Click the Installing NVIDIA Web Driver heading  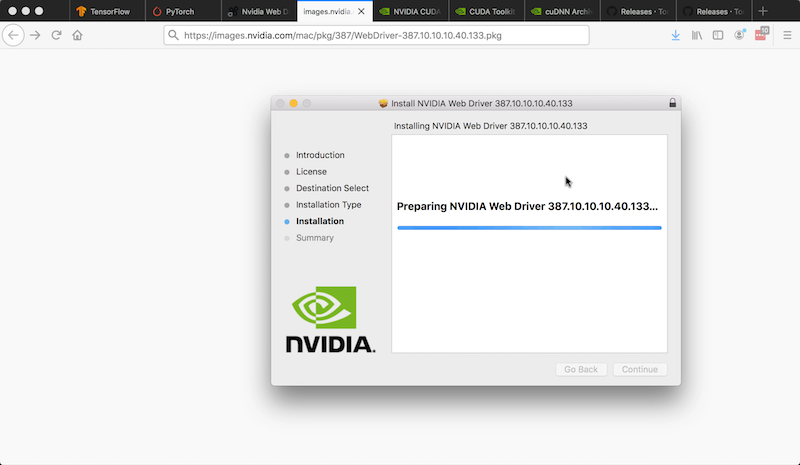[490, 126]
